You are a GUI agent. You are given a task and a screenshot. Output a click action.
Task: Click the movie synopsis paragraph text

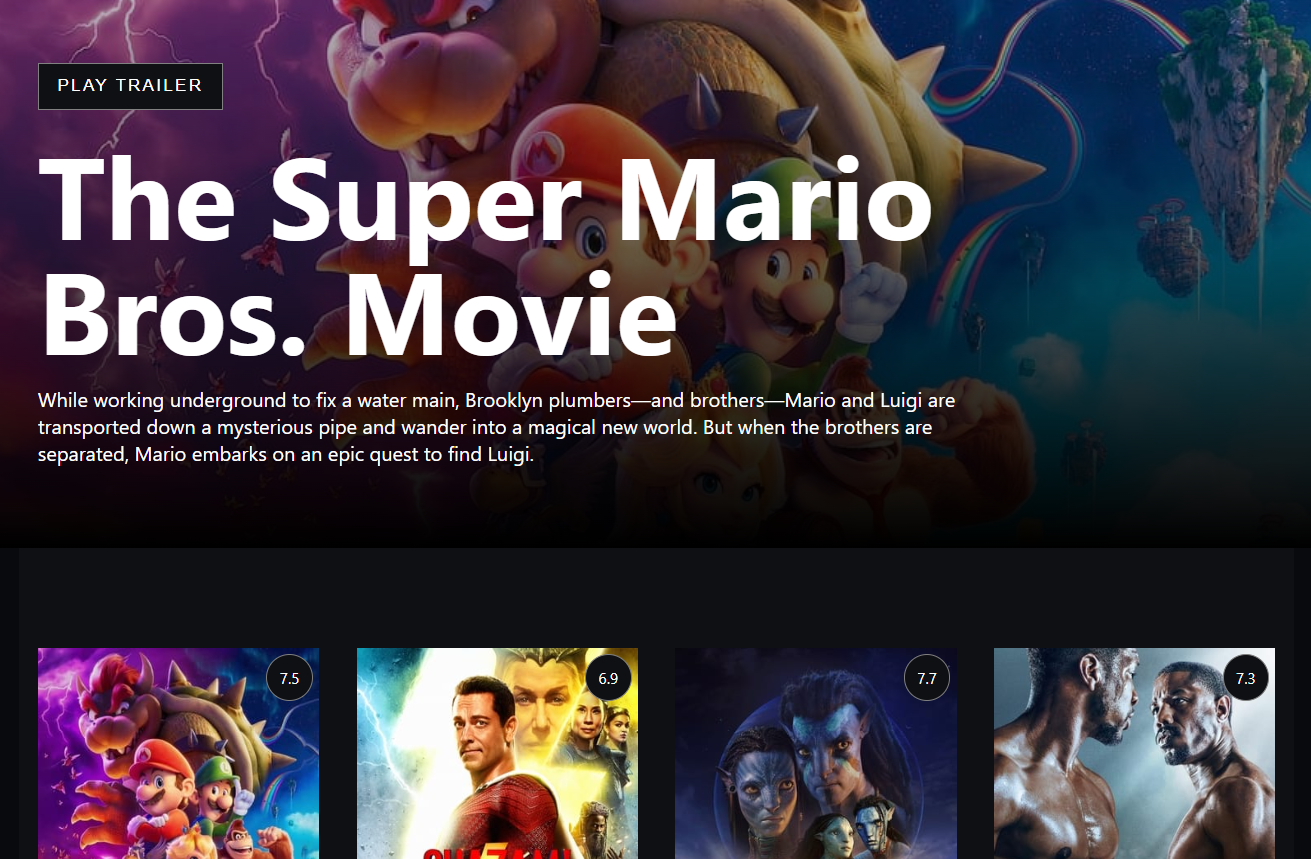click(x=497, y=427)
